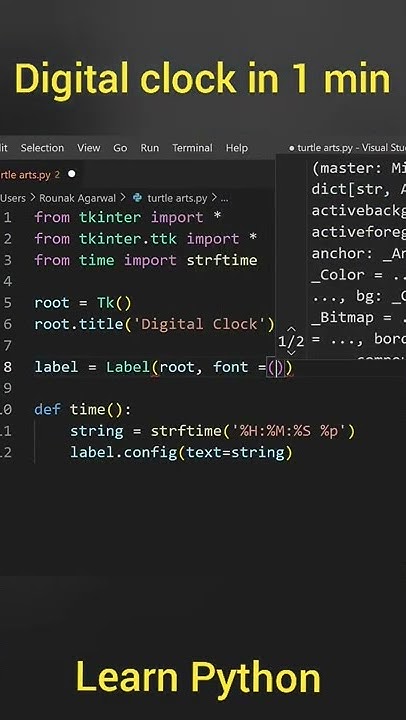The width and height of the screenshot is (406, 720).
Task: Click 'anchor:' in the signature popup
Action: click(x=343, y=253)
